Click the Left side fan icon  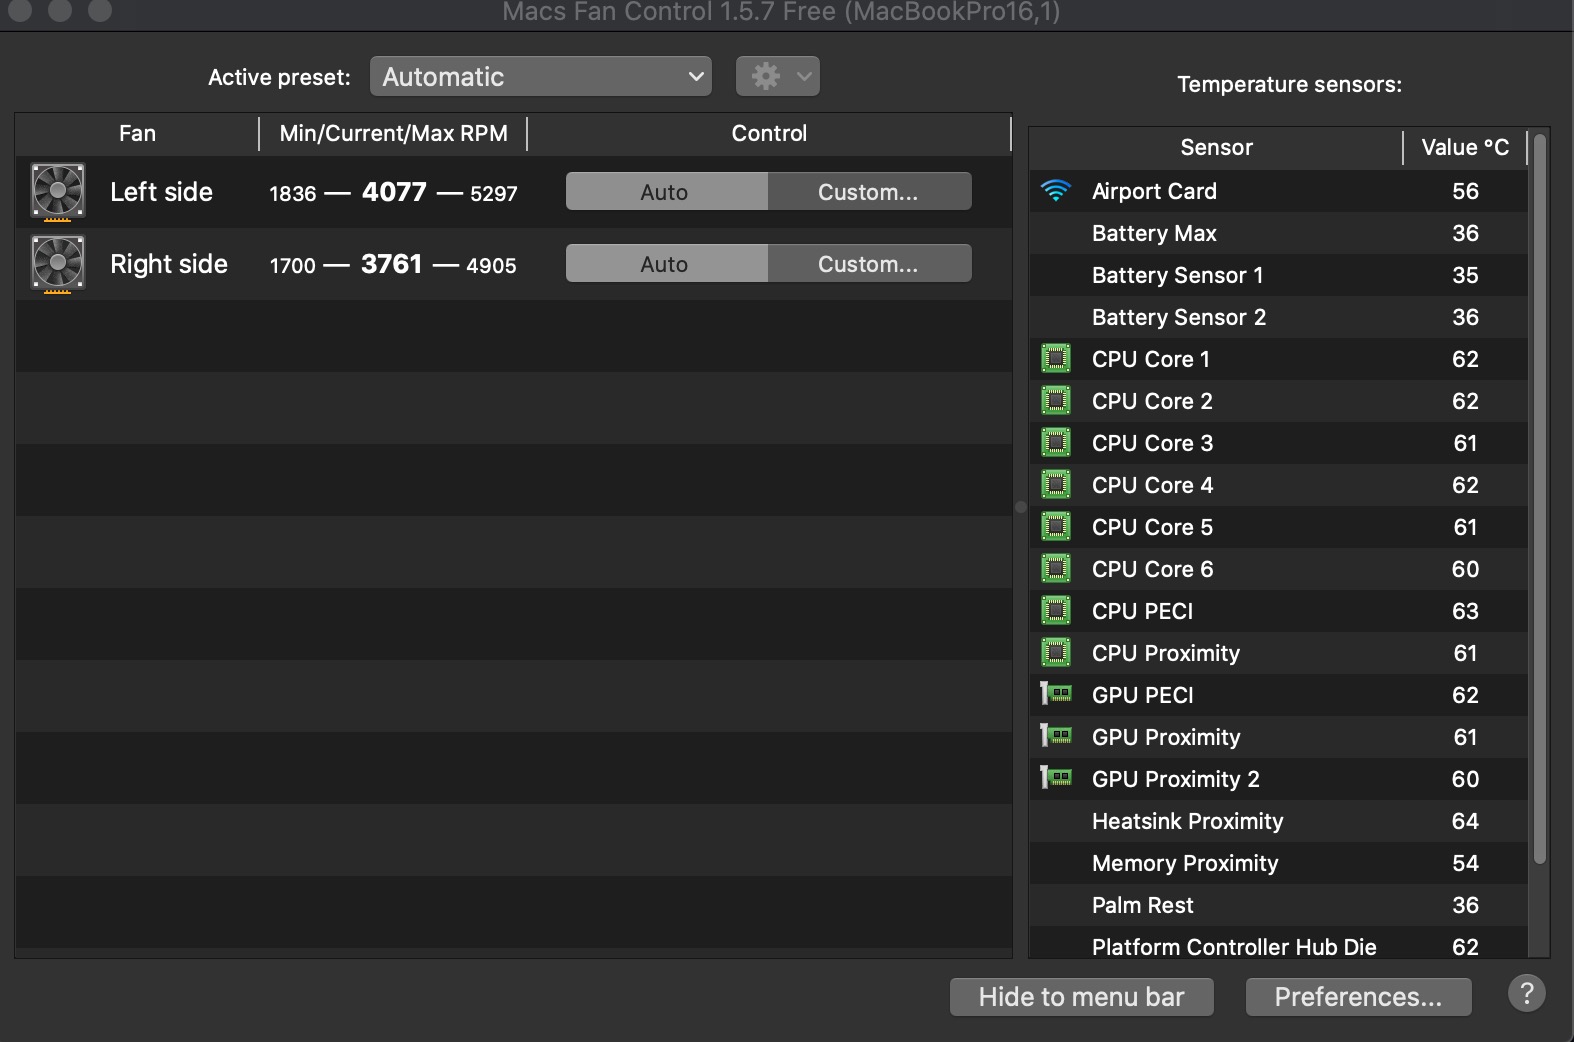[58, 191]
